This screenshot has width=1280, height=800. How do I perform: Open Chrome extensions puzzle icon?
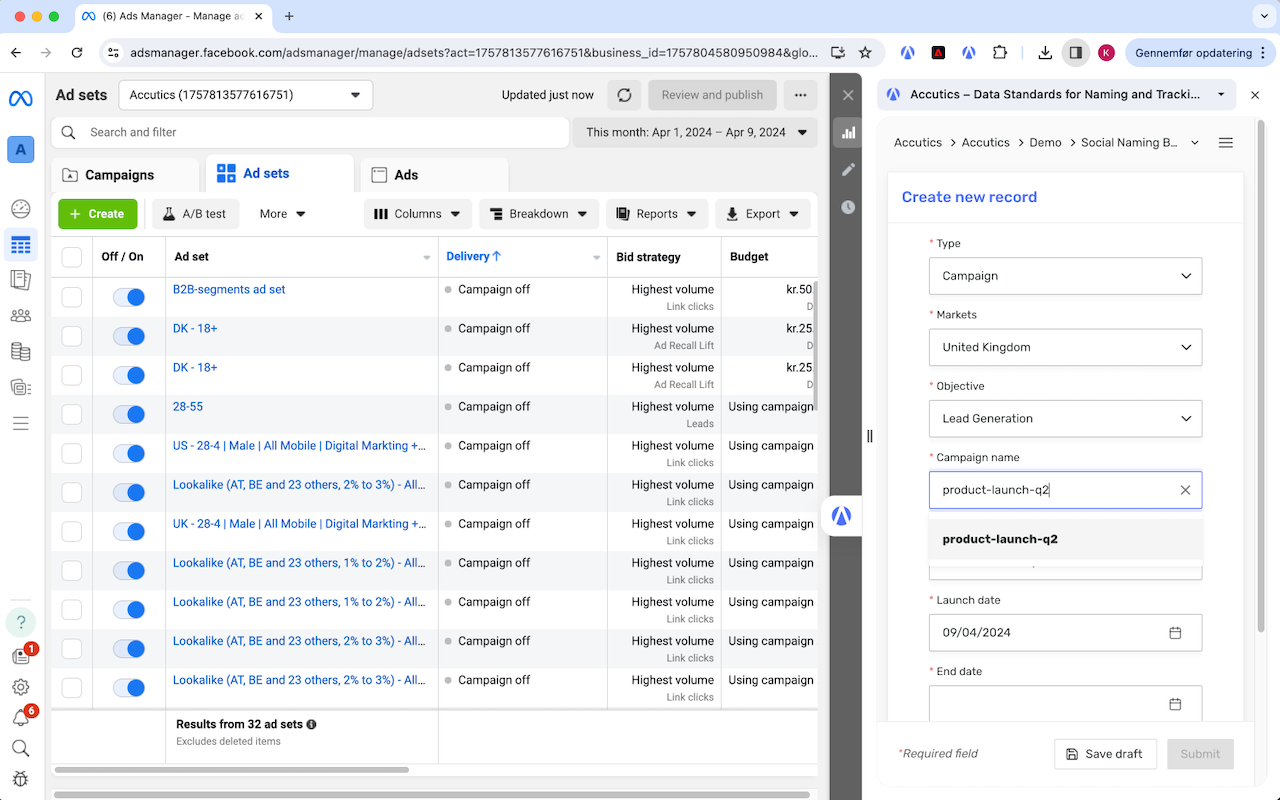(1000, 53)
